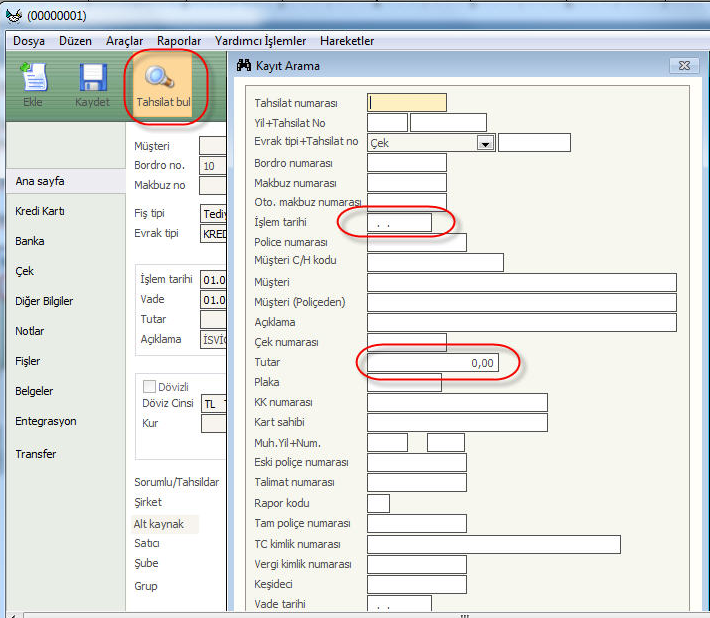The width and height of the screenshot is (710, 618).
Task: Select the Banka side tab
Action: (30, 241)
